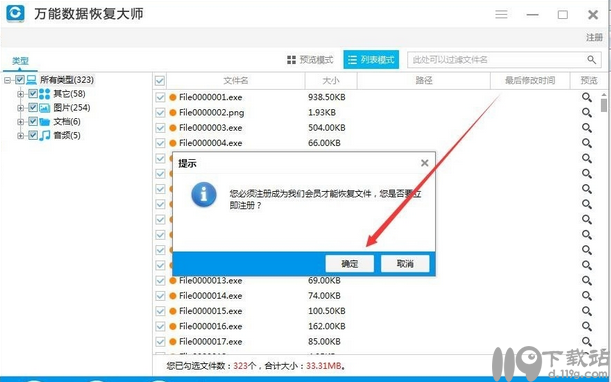
Task: Click the 取消 button
Action: point(405,264)
